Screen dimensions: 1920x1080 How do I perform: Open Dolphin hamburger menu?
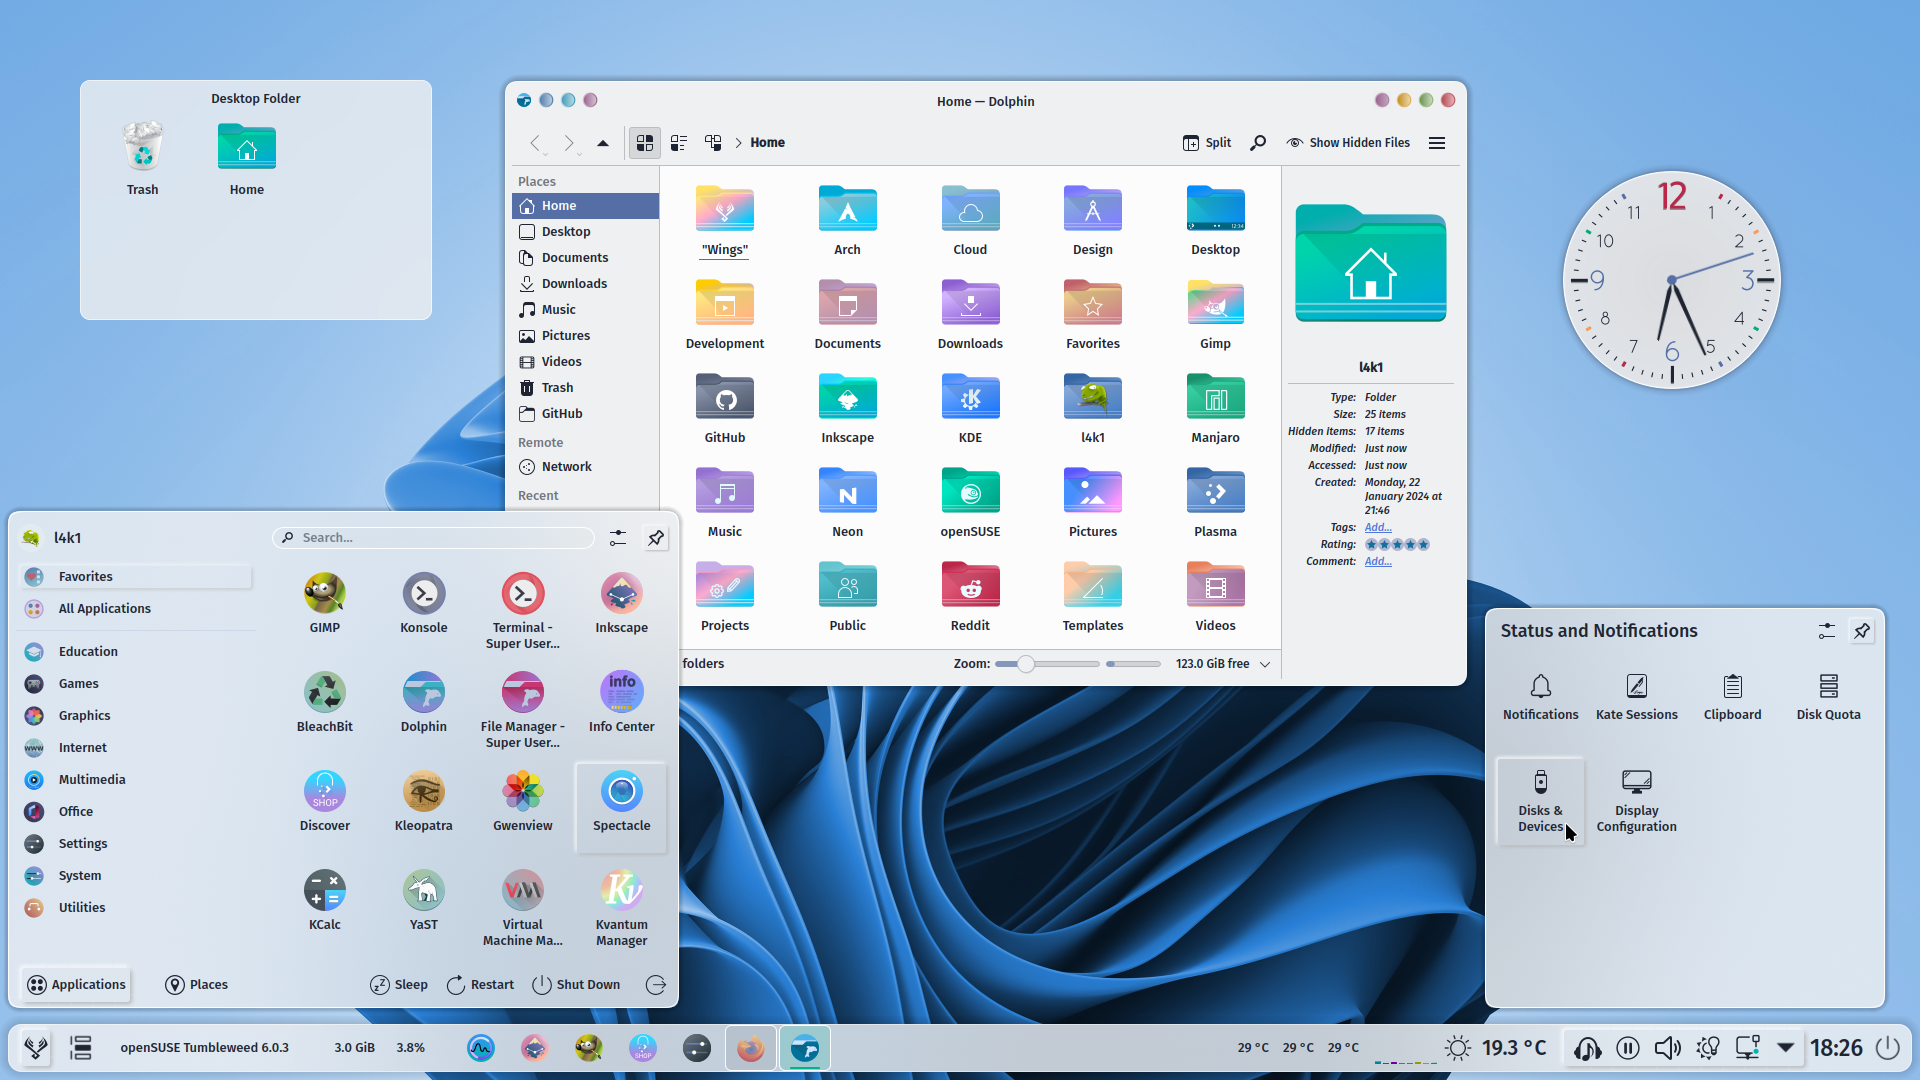point(1437,143)
